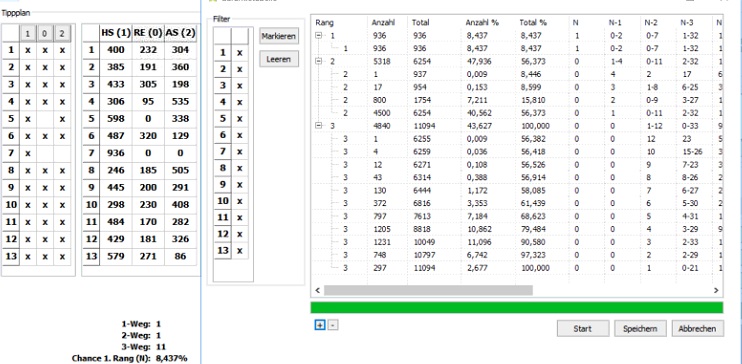Click the Chance 1. Rang value 8,437%
The width and height of the screenshot is (742, 364).
click(171, 358)
